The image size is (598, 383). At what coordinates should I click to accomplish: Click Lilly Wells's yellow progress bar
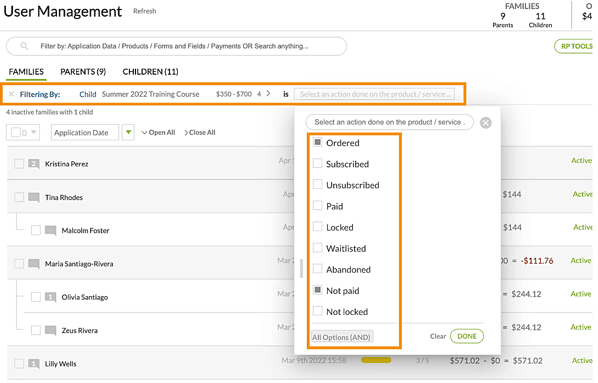(376, 360)
